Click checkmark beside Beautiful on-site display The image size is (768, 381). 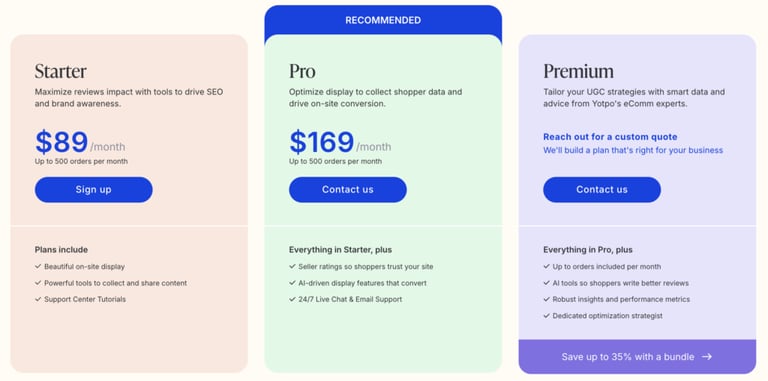(38, 266)
